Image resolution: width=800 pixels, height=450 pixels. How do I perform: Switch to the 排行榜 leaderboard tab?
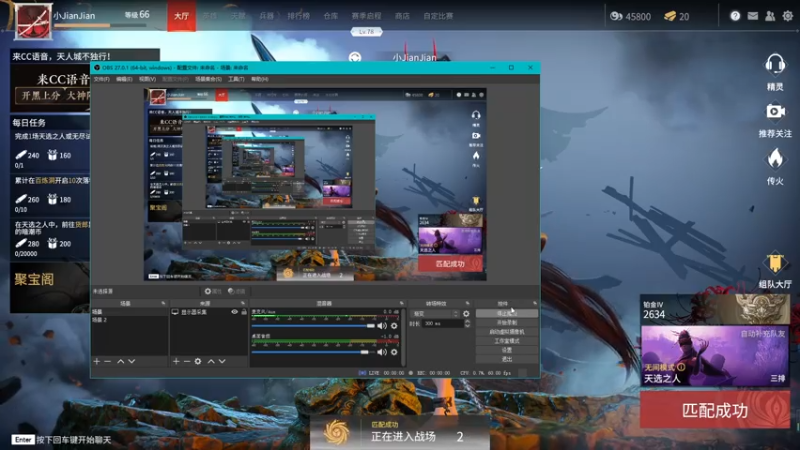pos(298,16)
